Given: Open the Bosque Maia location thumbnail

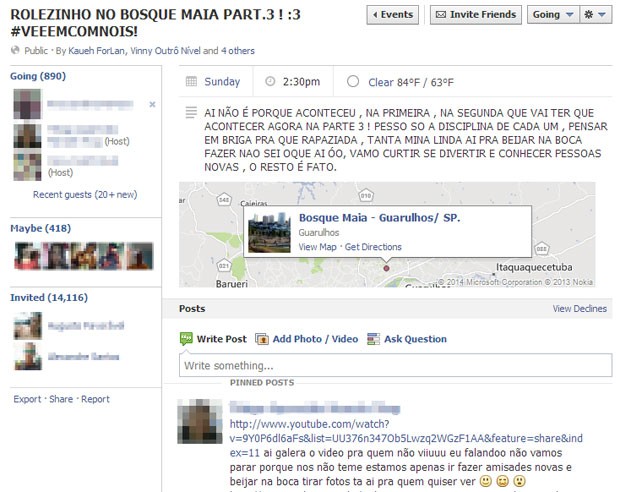Looking at the screenshot, I should [269, 232].
